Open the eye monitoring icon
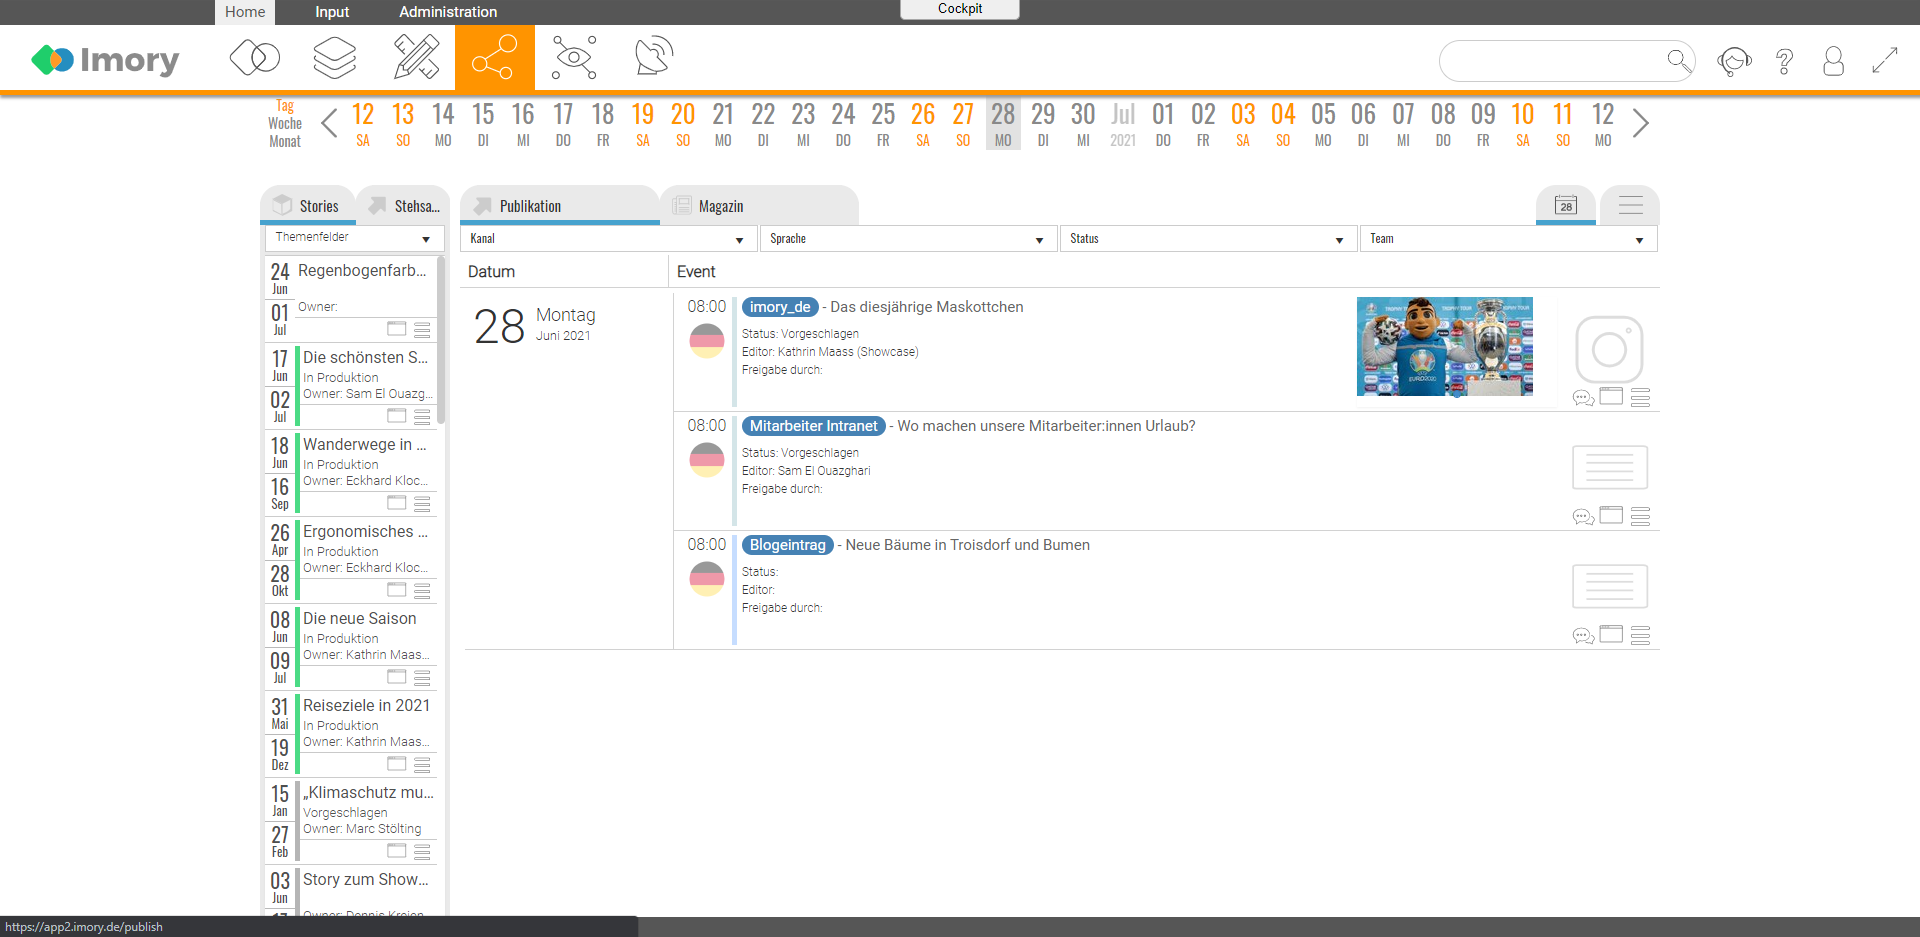This screenshot has height=937, width=1920. 574,58
